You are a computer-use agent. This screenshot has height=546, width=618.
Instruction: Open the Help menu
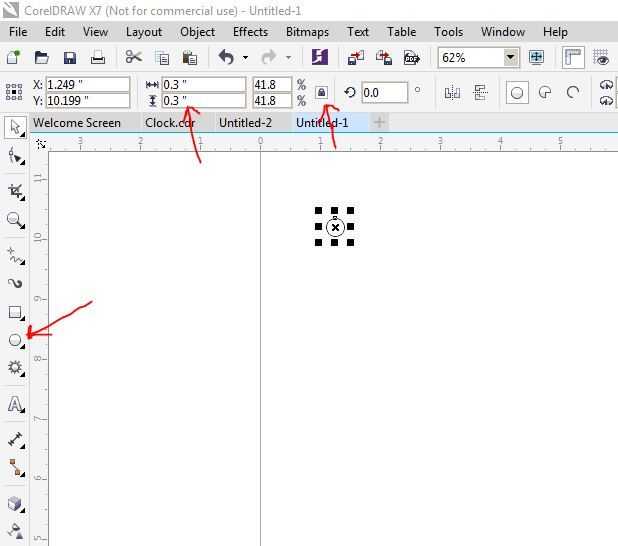pos(555,32)
